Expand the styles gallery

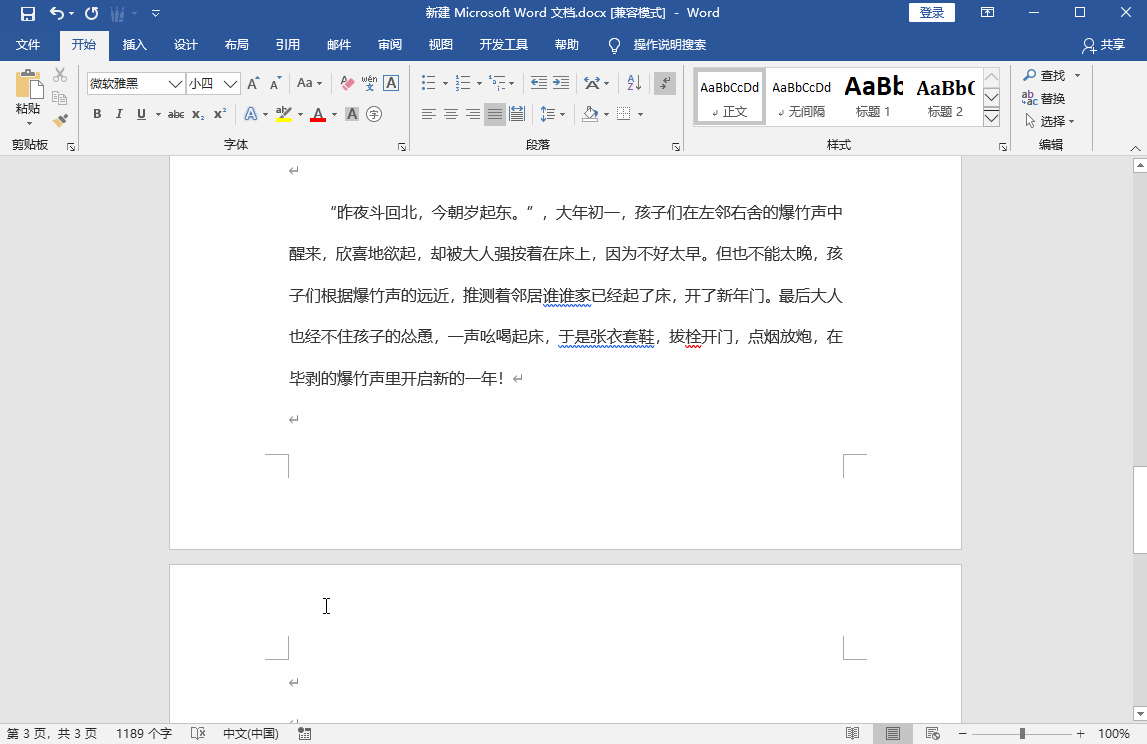tap(991, 119)
